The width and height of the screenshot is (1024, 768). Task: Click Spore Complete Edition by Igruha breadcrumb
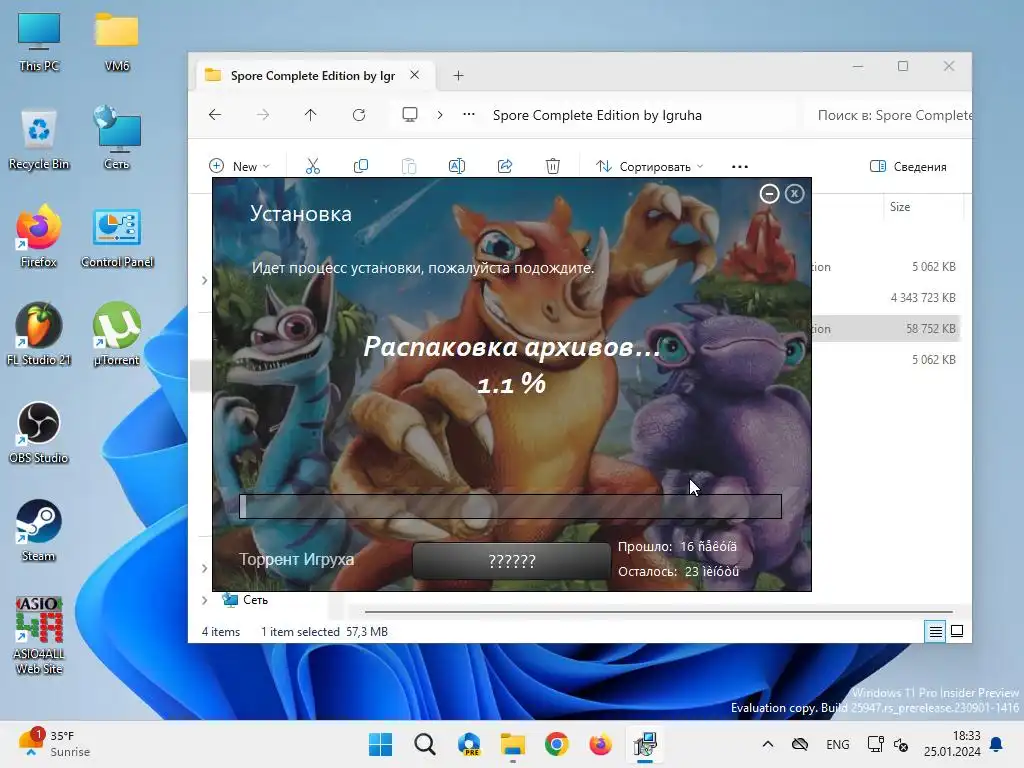click(597, 115)
